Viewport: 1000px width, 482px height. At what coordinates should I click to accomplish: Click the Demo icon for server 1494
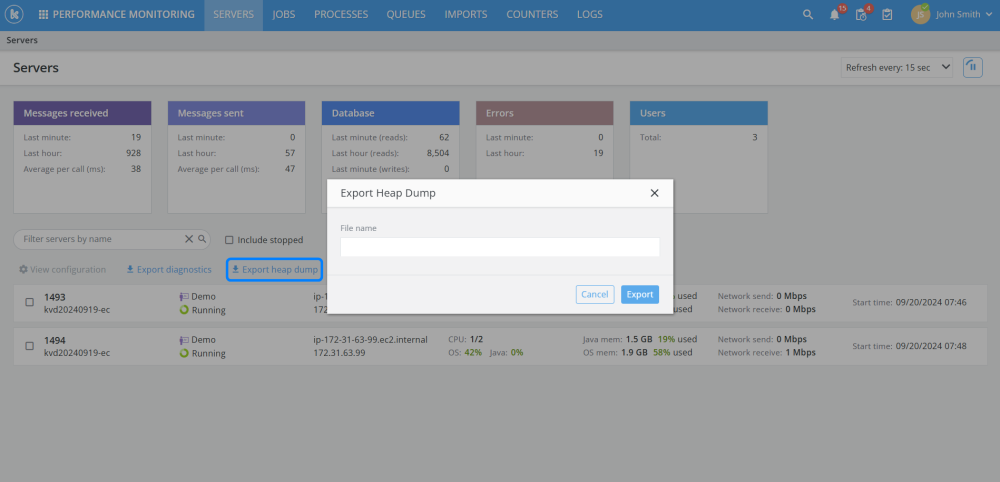184,340
